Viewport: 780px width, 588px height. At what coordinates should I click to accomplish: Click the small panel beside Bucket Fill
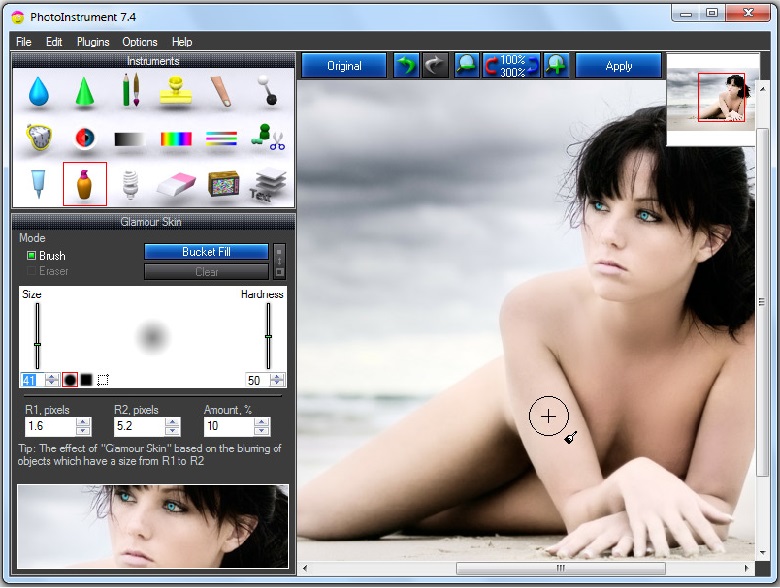(279, 261)
